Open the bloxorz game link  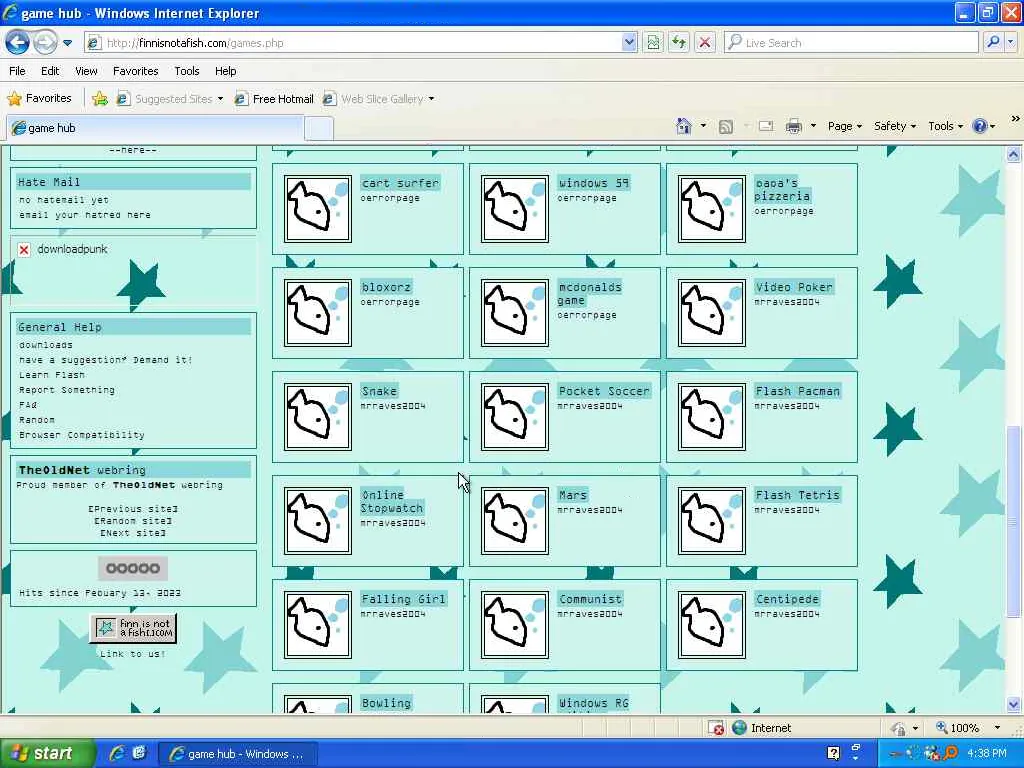386,287
